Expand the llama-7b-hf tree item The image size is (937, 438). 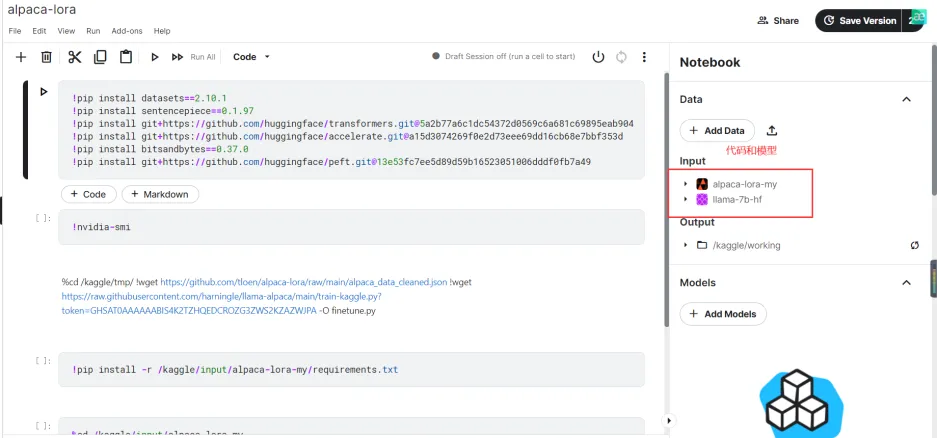(x=685, y=200)
